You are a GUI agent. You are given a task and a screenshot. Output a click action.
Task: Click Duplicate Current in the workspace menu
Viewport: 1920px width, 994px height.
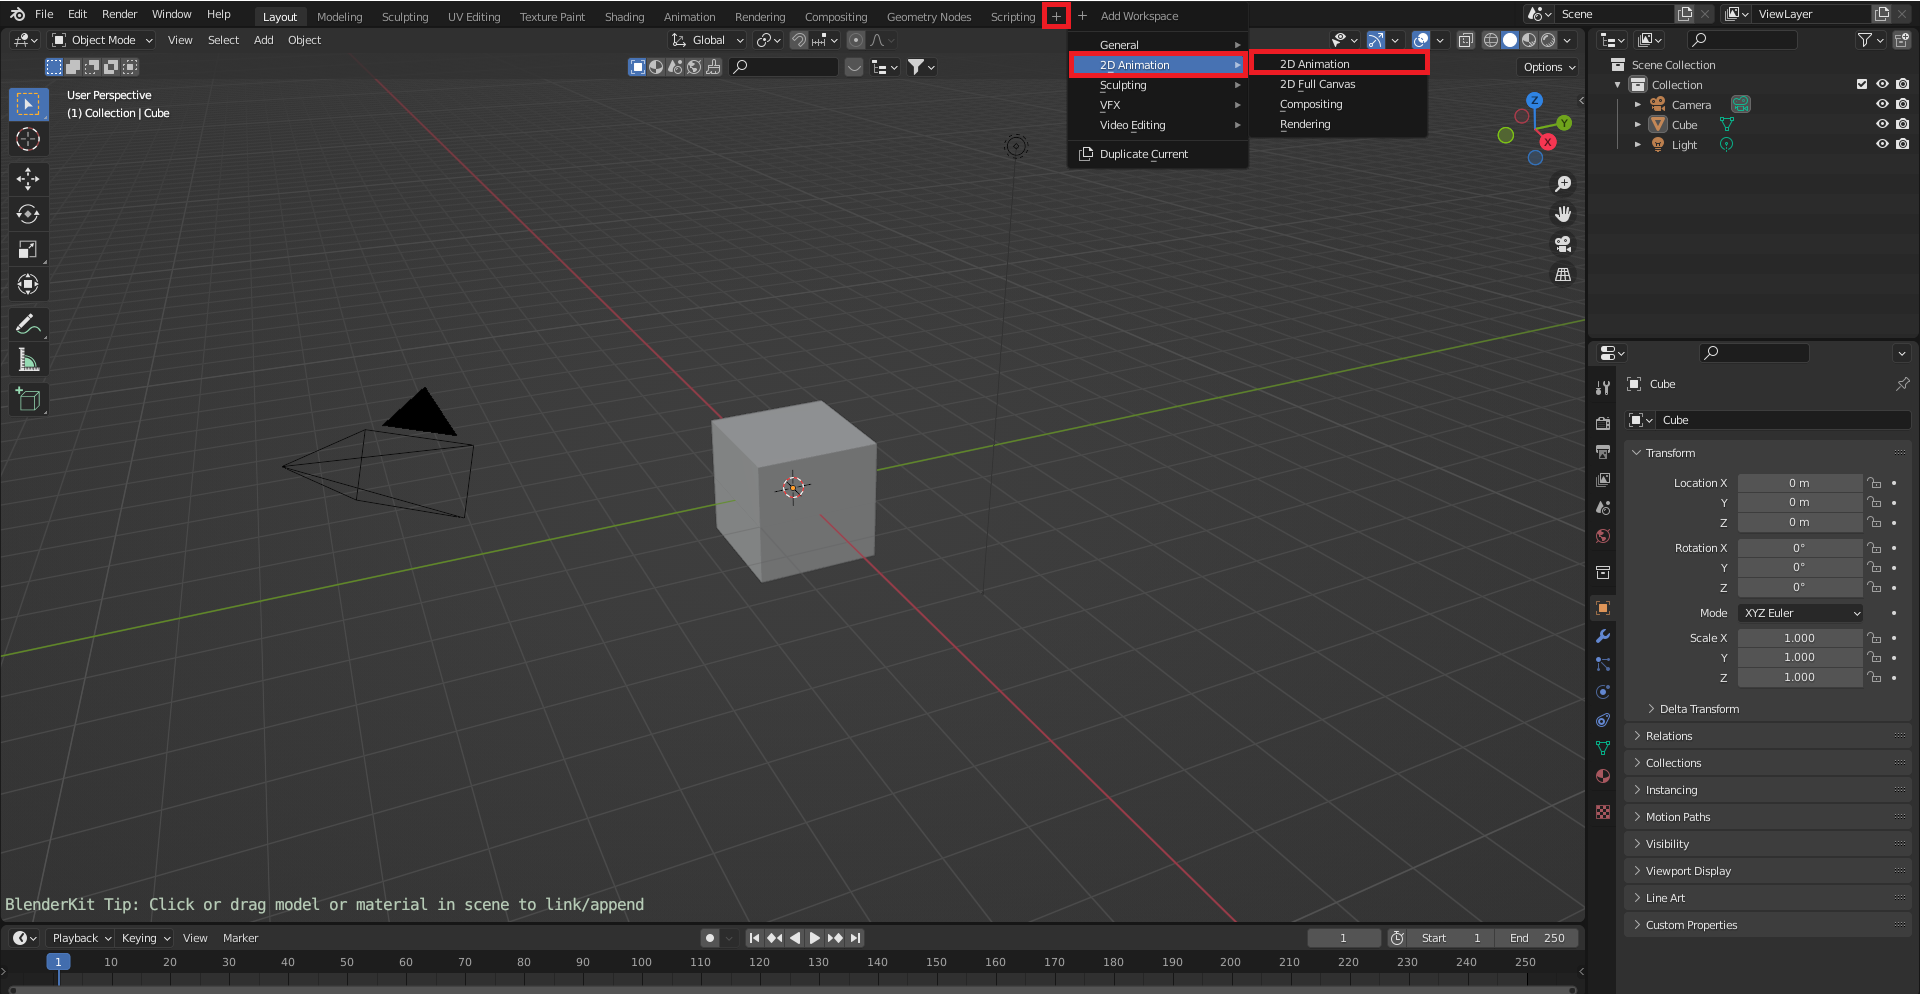[1144, 154]
